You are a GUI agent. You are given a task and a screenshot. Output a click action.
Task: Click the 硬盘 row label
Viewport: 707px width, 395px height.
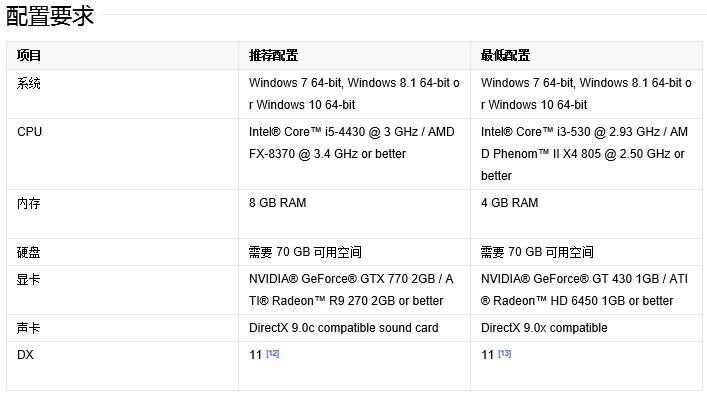[28, 252]
